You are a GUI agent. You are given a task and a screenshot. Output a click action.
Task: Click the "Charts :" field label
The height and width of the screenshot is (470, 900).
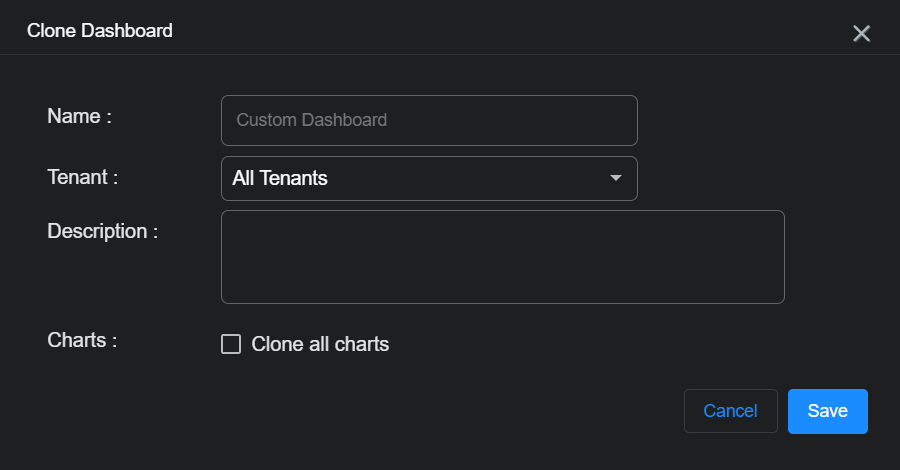tap(82, 340)
